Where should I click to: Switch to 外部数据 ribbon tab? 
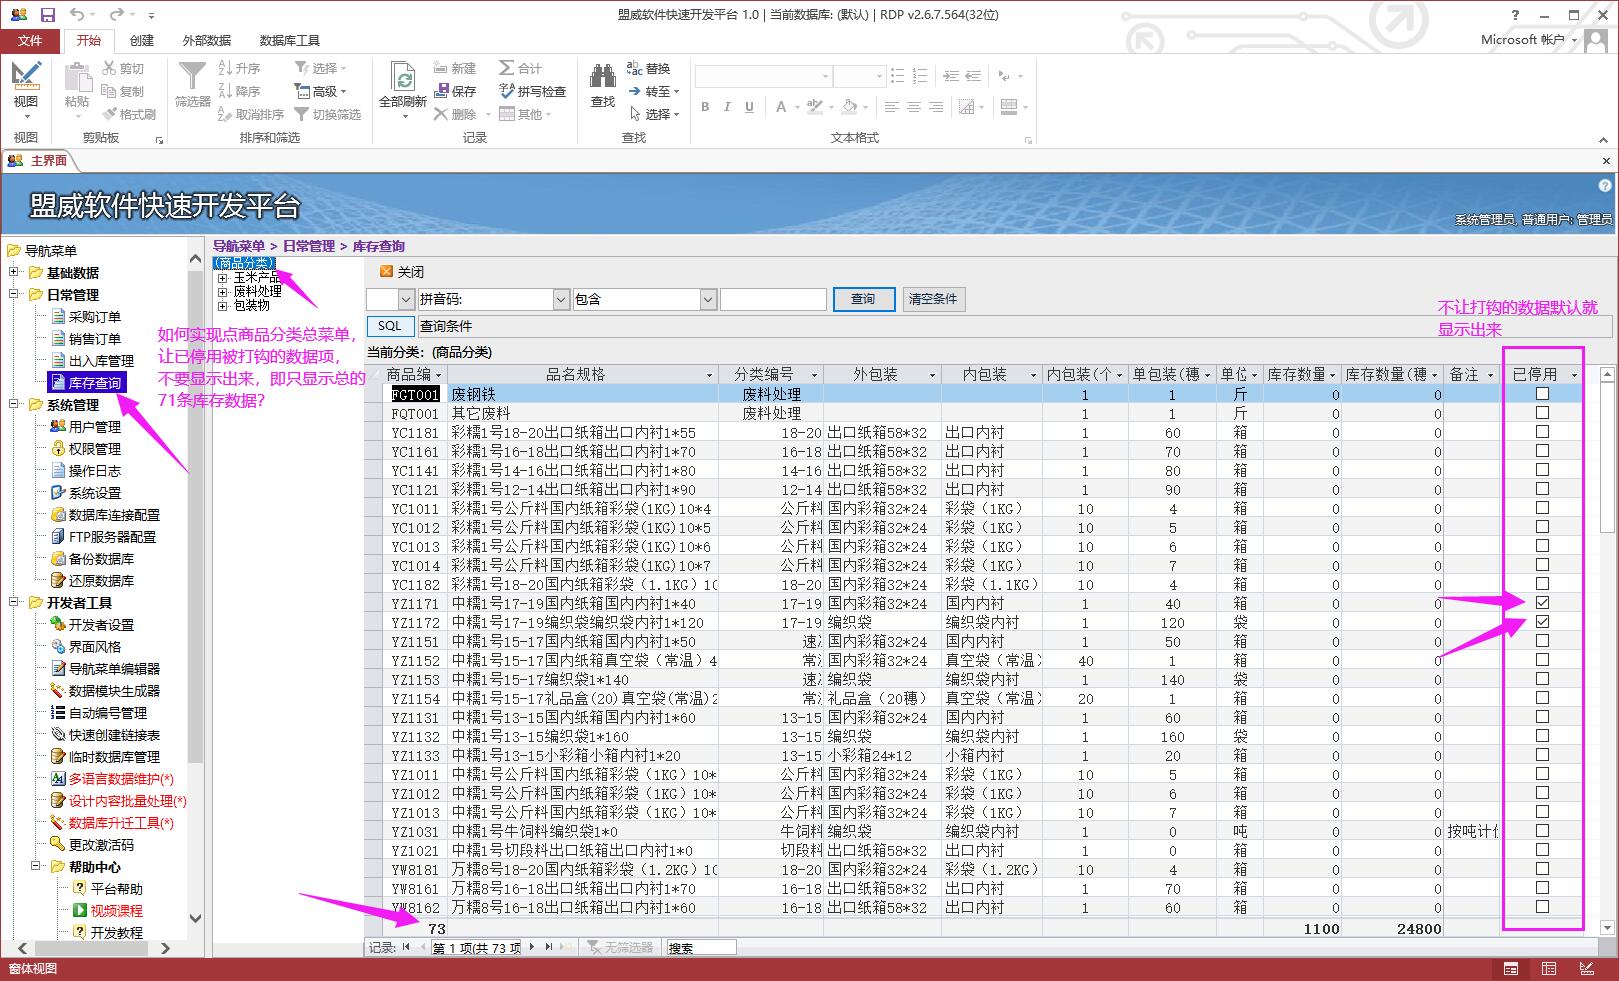207,41
